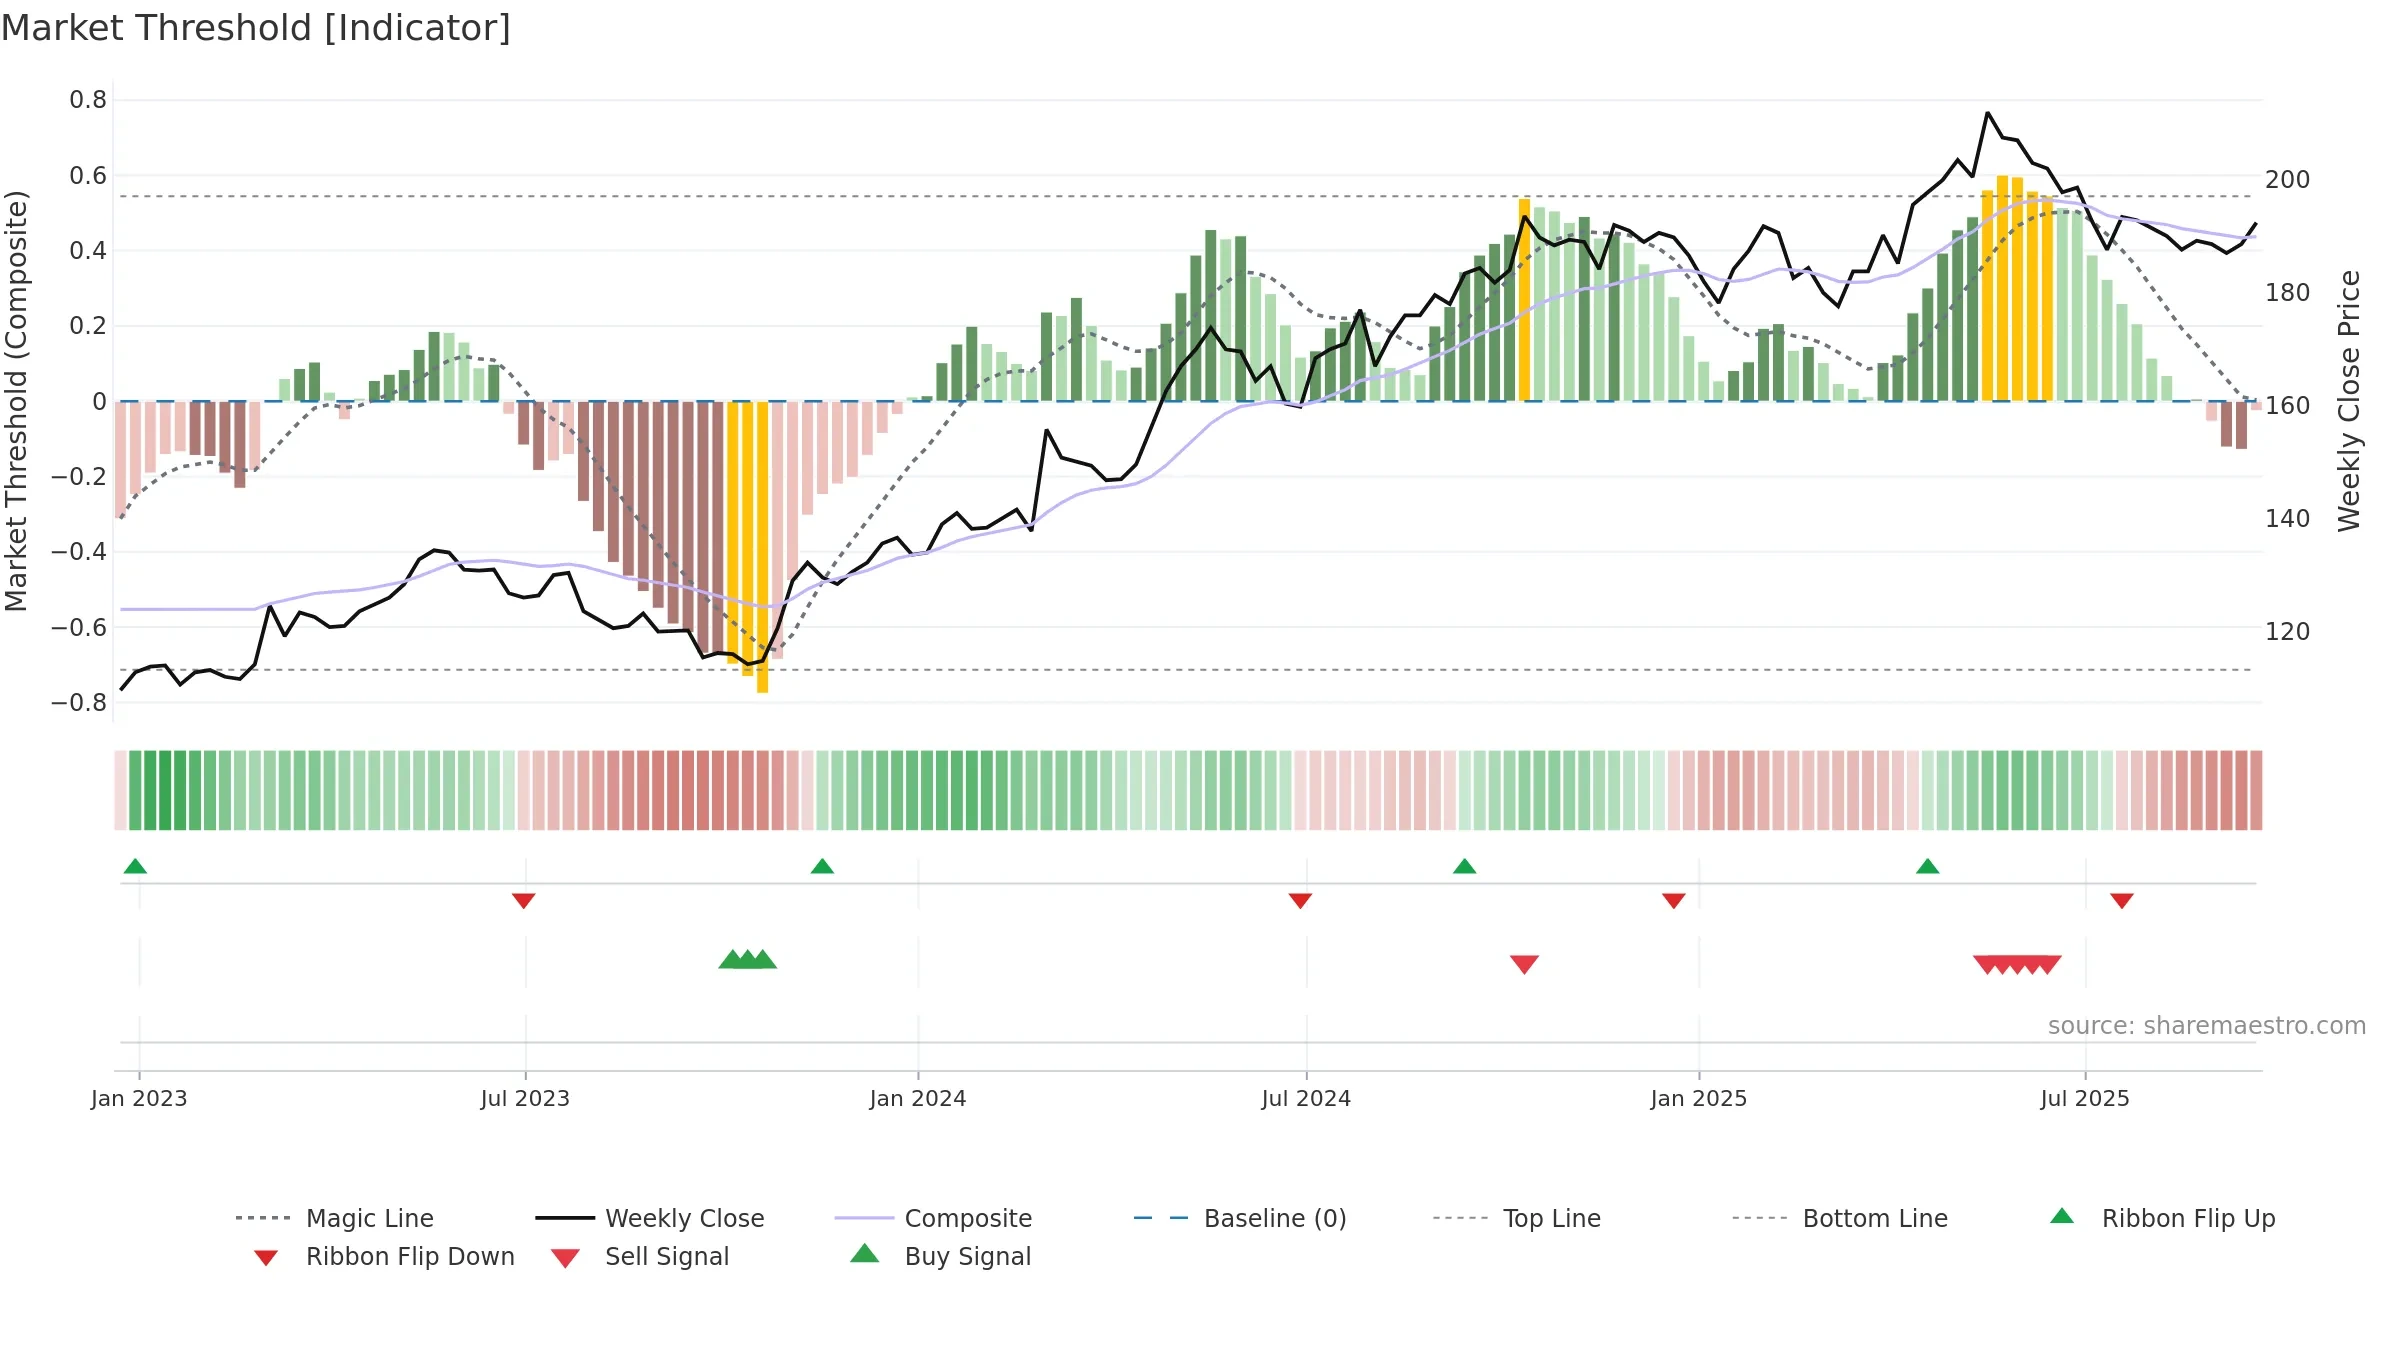Click the ribbon flip down marker near Dec 2024

(1674, 901)
